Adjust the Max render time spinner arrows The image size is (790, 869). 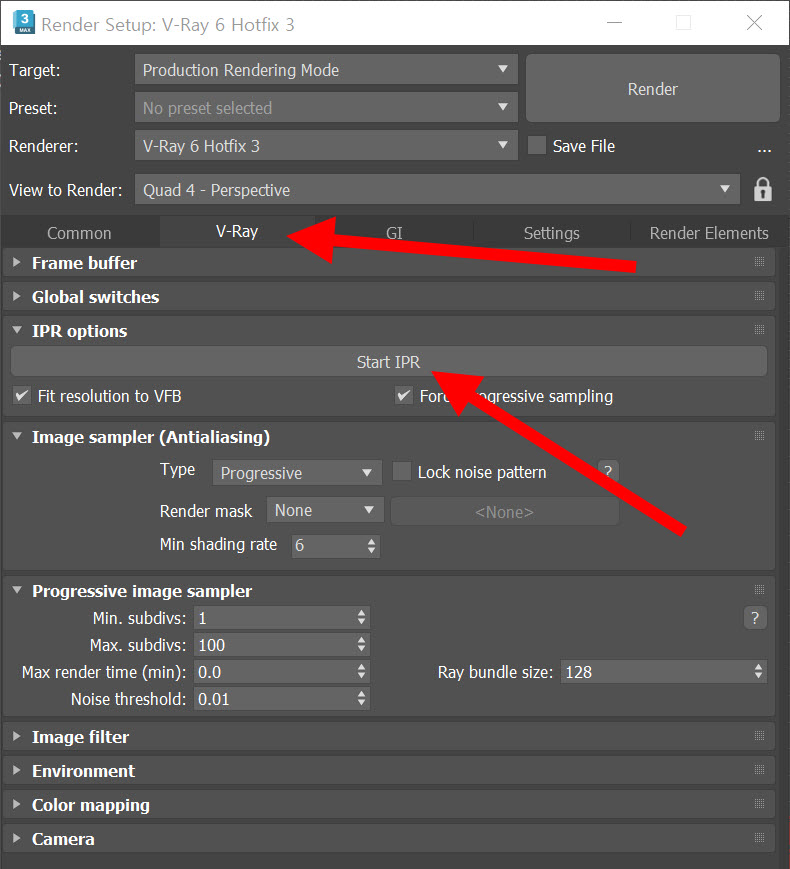(x=361, y=672)
